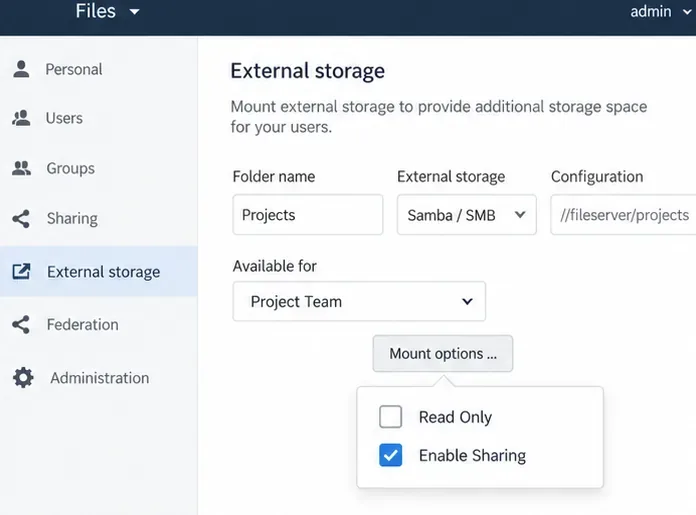Click the Files title in header
This screenshot has width=696, height=515.
pyautogui.click(x=95, y=11)
